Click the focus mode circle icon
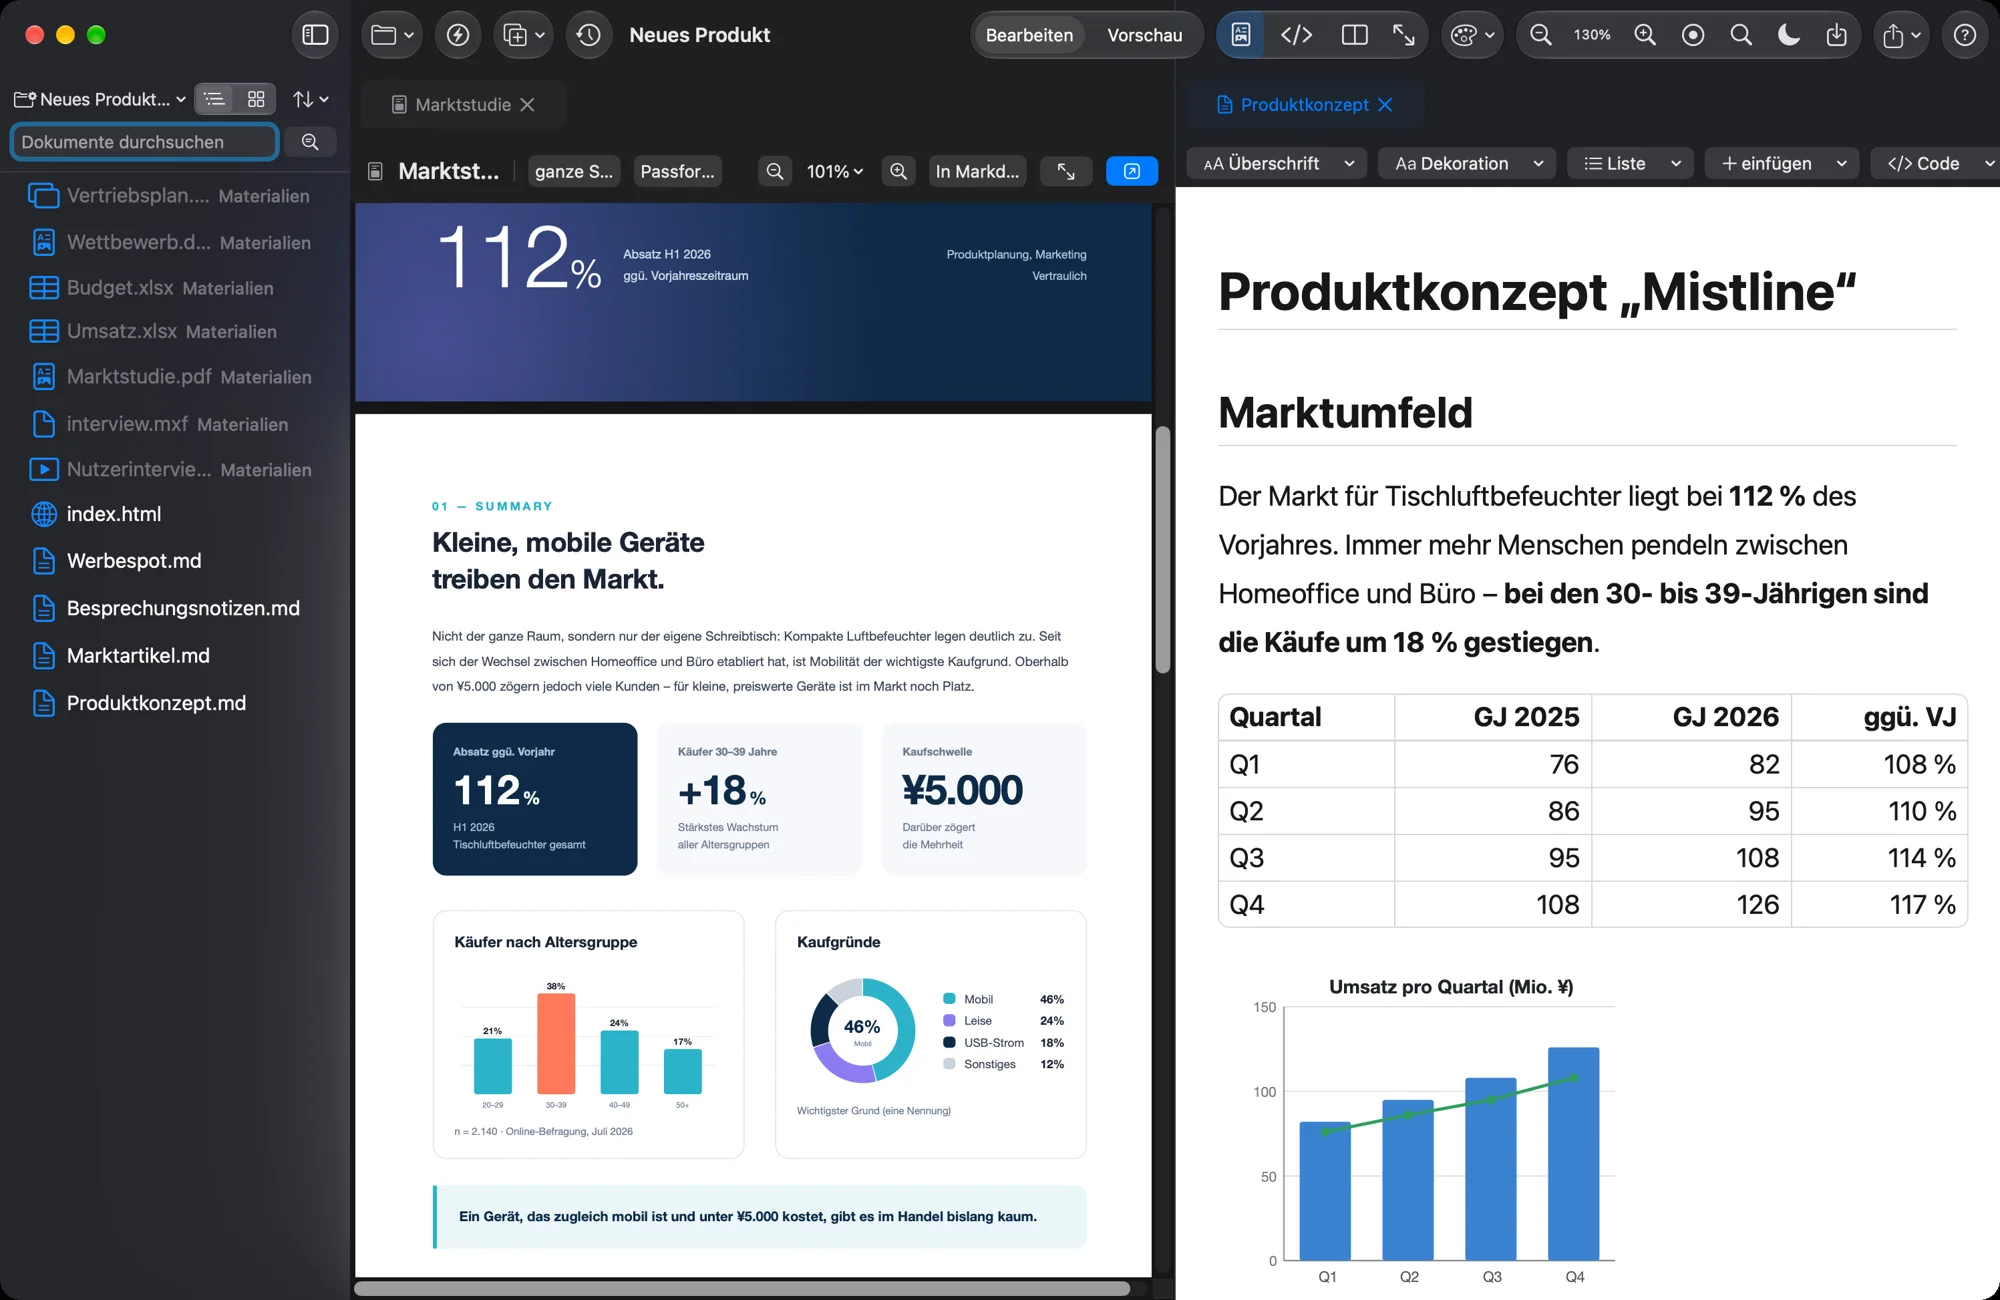Image resolution: width=2000 pixels, height=1300 pixels. [x=1693, y=35]
